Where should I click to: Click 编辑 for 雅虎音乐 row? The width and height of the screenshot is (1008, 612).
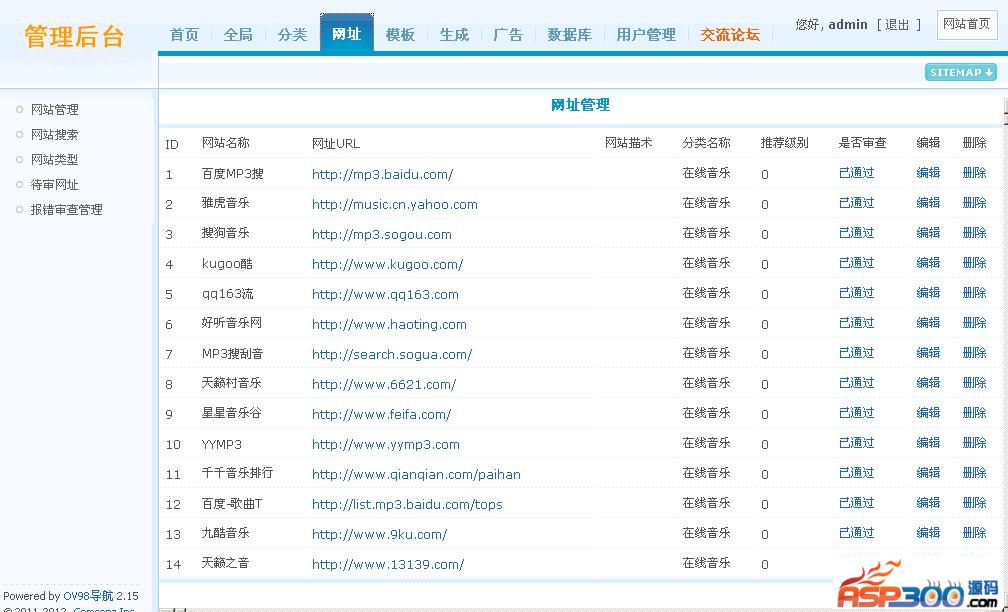pos(928,203)
